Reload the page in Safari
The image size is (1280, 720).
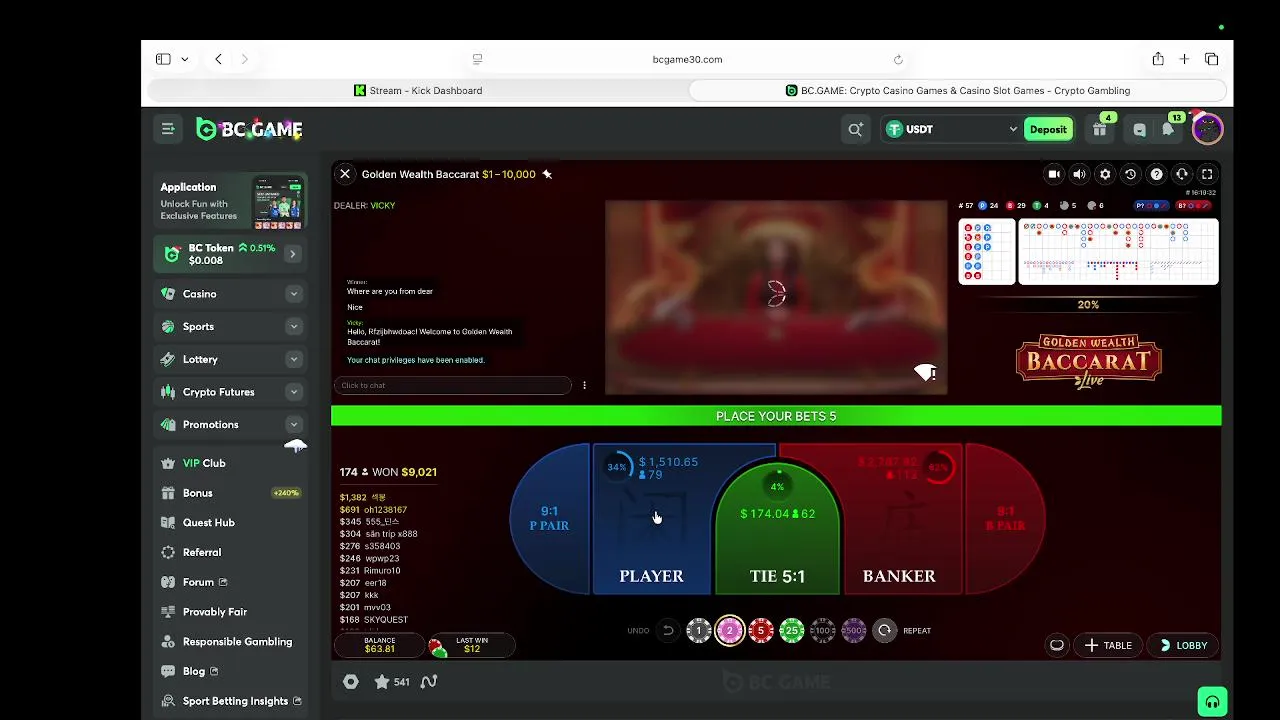898,60
